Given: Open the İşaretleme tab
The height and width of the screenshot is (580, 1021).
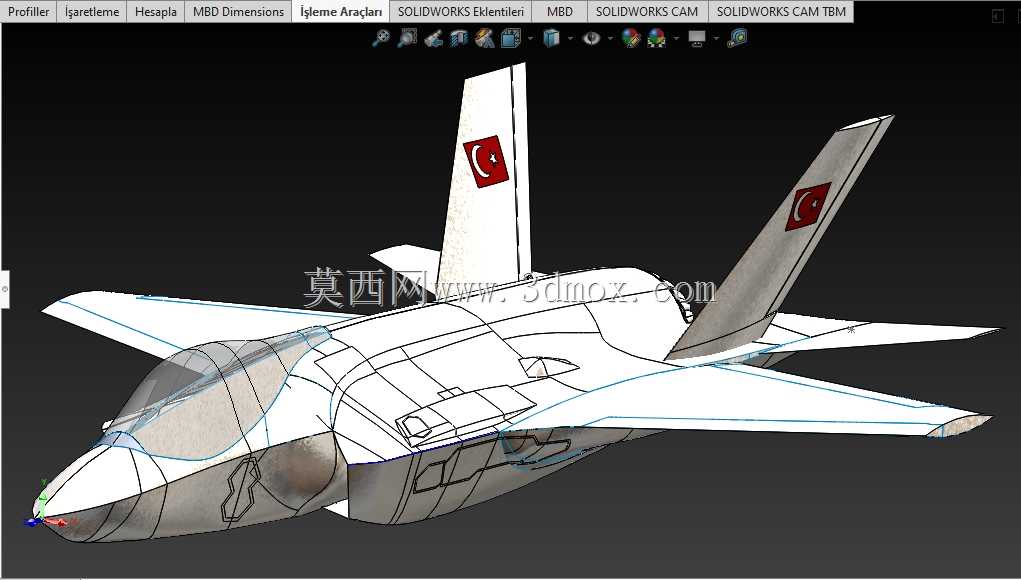Looking at the screenshot, I should point(92,12).
